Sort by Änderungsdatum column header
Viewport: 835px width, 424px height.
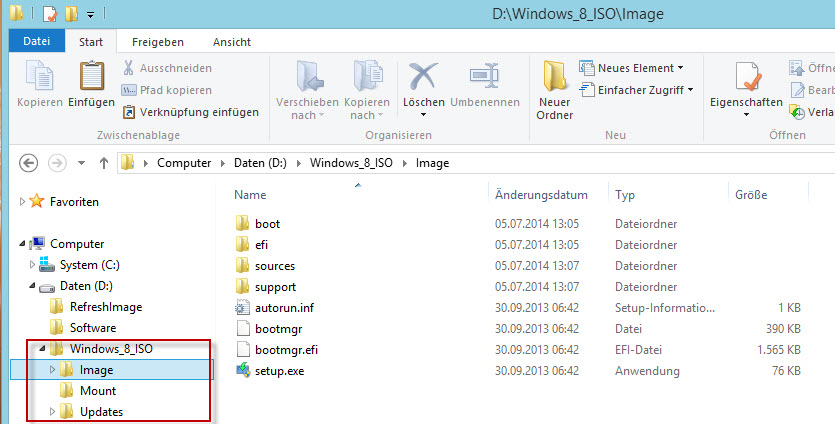[541, 195]
